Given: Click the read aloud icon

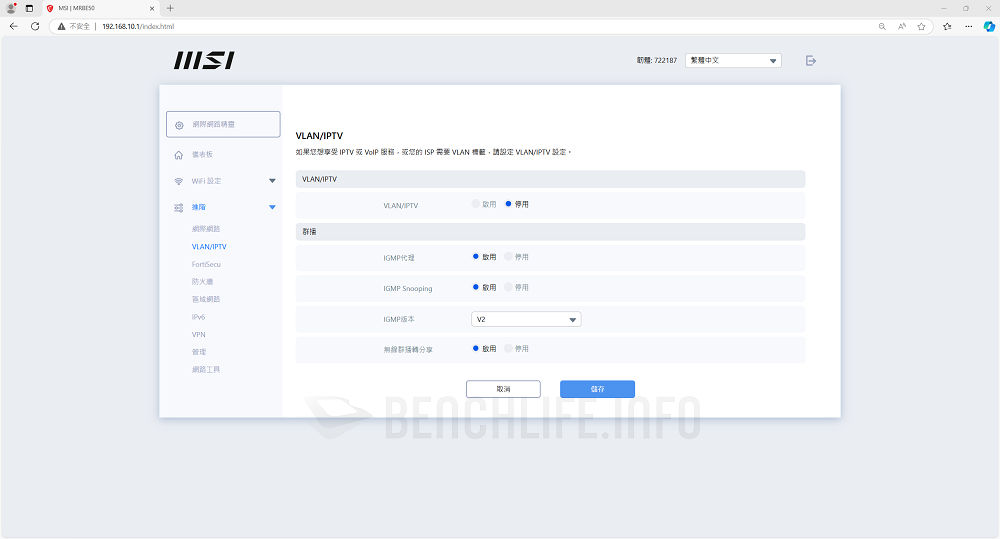Looking at the screenshot, I should [x=902, y=26].
